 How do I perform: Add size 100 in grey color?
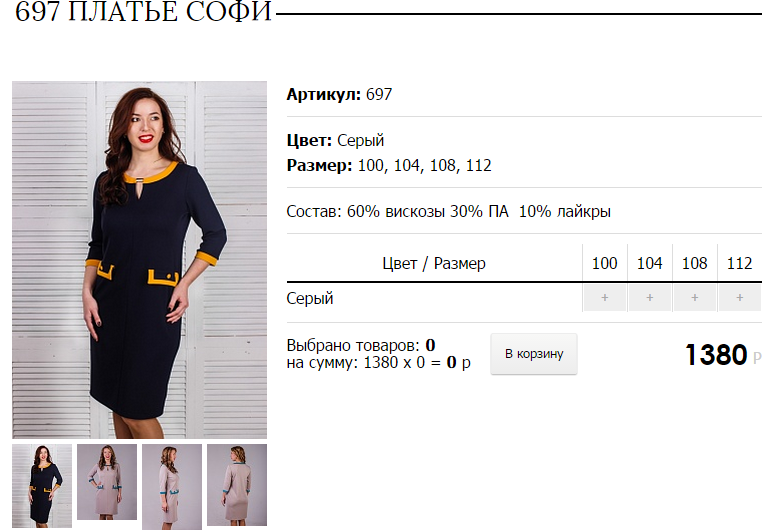point(604,298)
